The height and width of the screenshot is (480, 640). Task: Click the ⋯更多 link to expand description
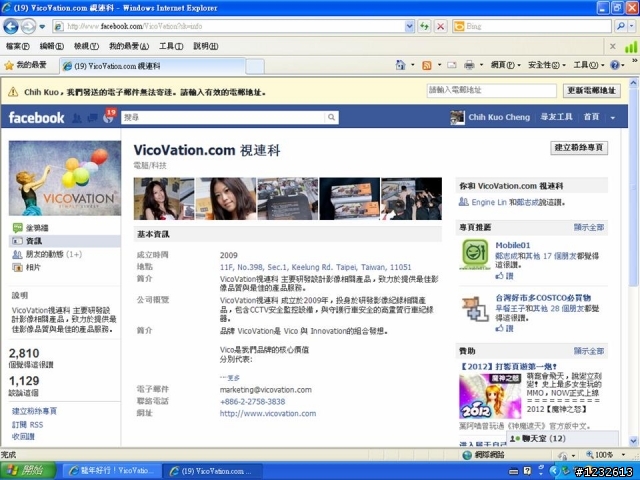point(230,378)
